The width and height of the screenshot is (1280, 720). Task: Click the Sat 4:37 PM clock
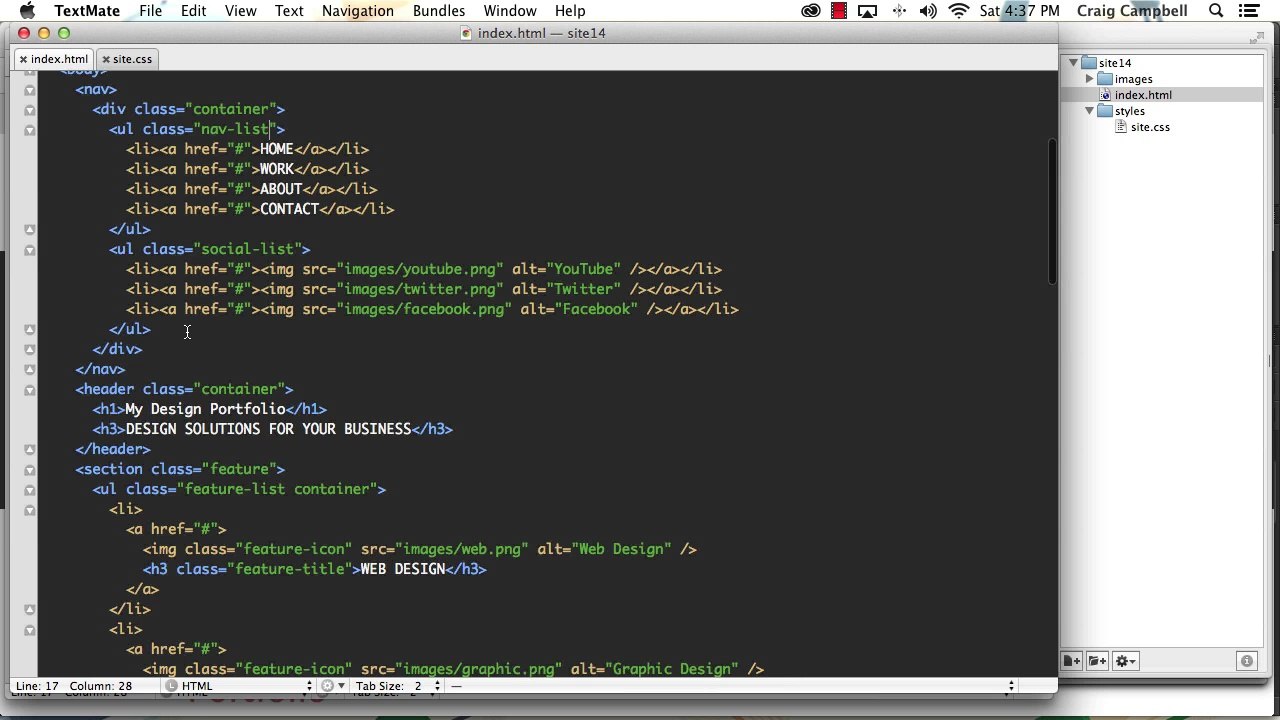tap(1019, 11)
